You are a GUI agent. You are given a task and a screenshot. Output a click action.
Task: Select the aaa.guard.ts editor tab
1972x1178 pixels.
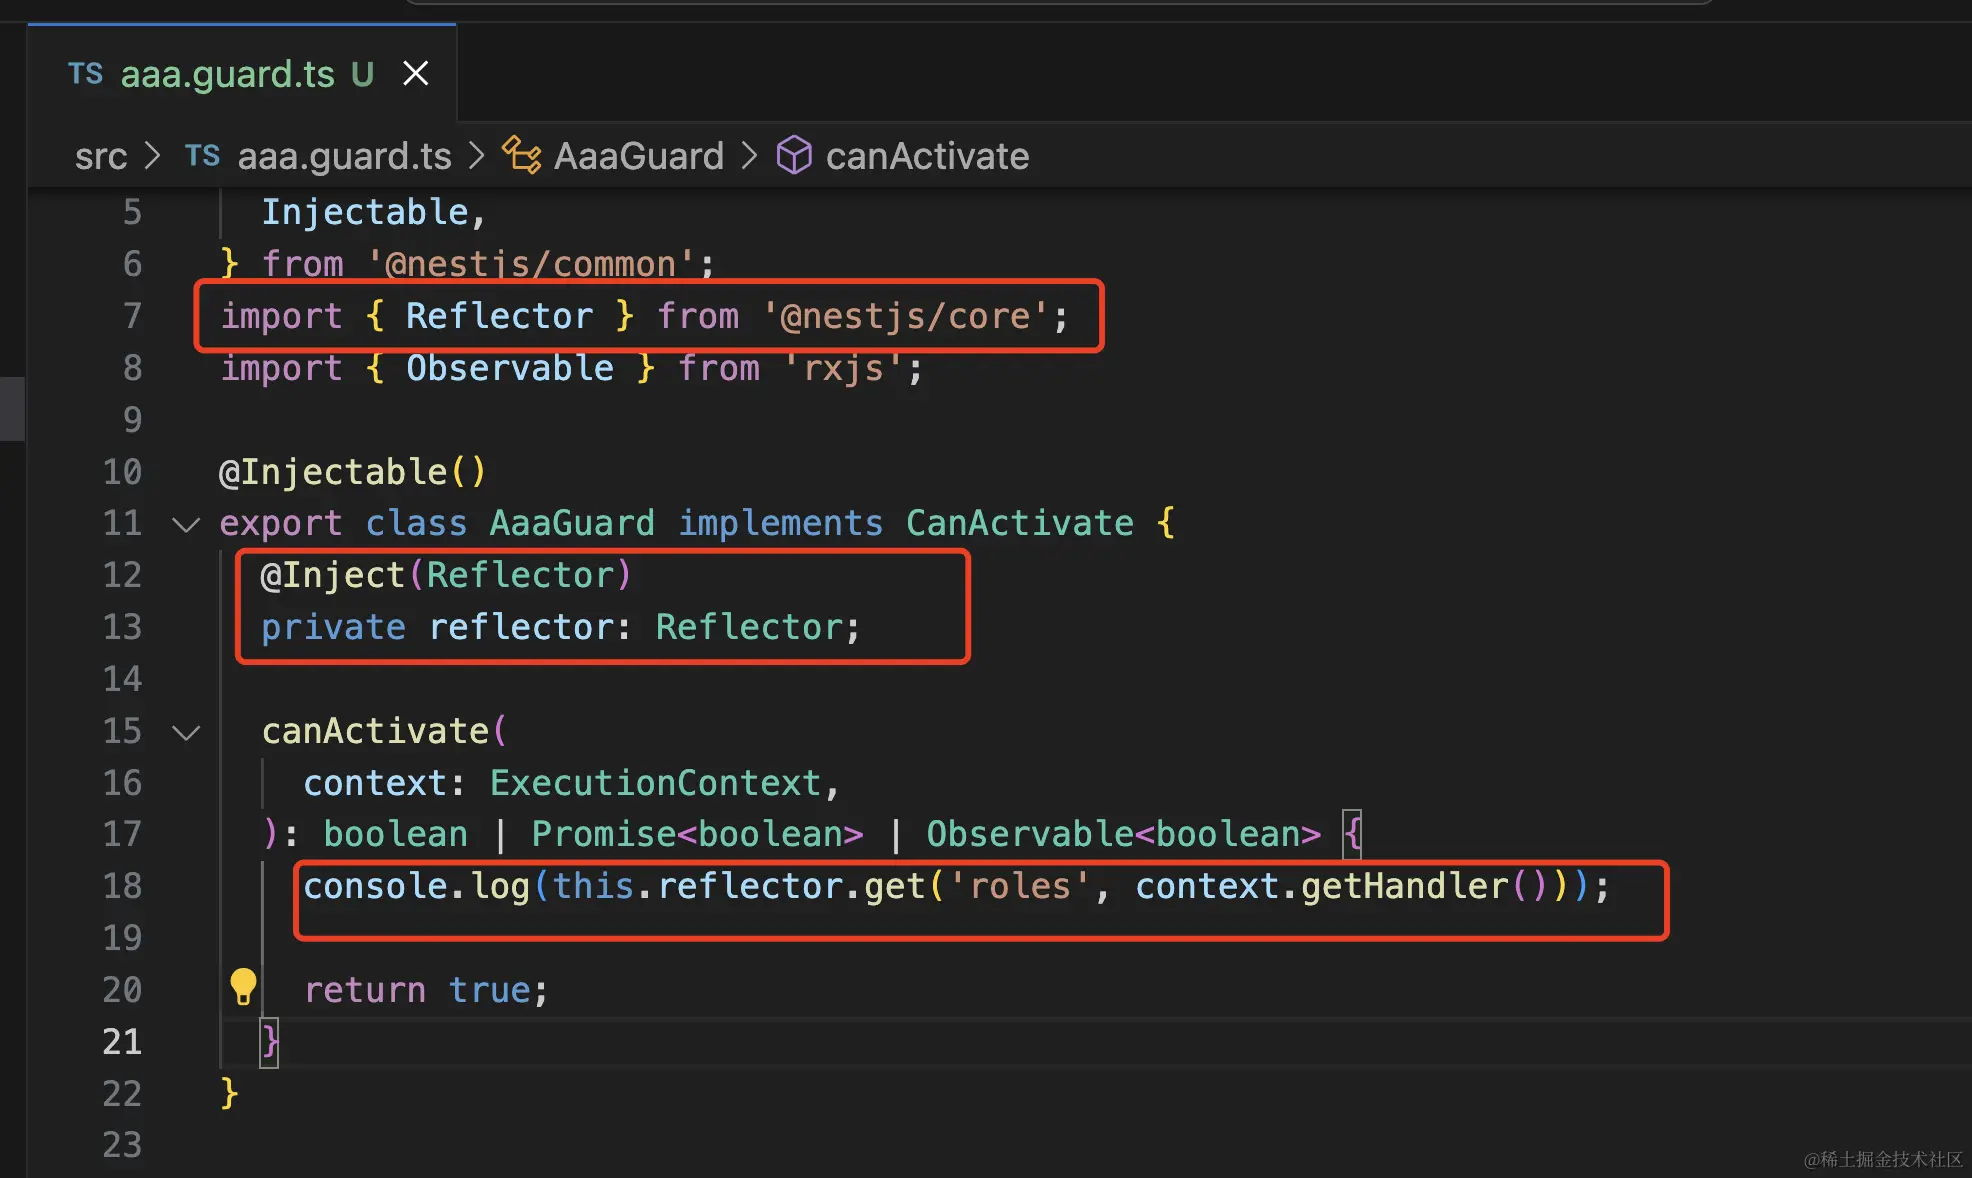point(227,74)
